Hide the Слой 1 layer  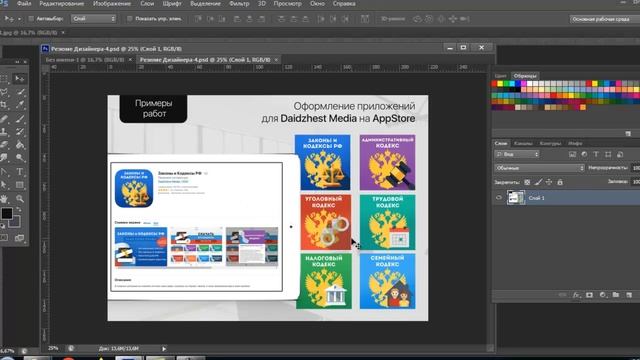tap(499, 198)
